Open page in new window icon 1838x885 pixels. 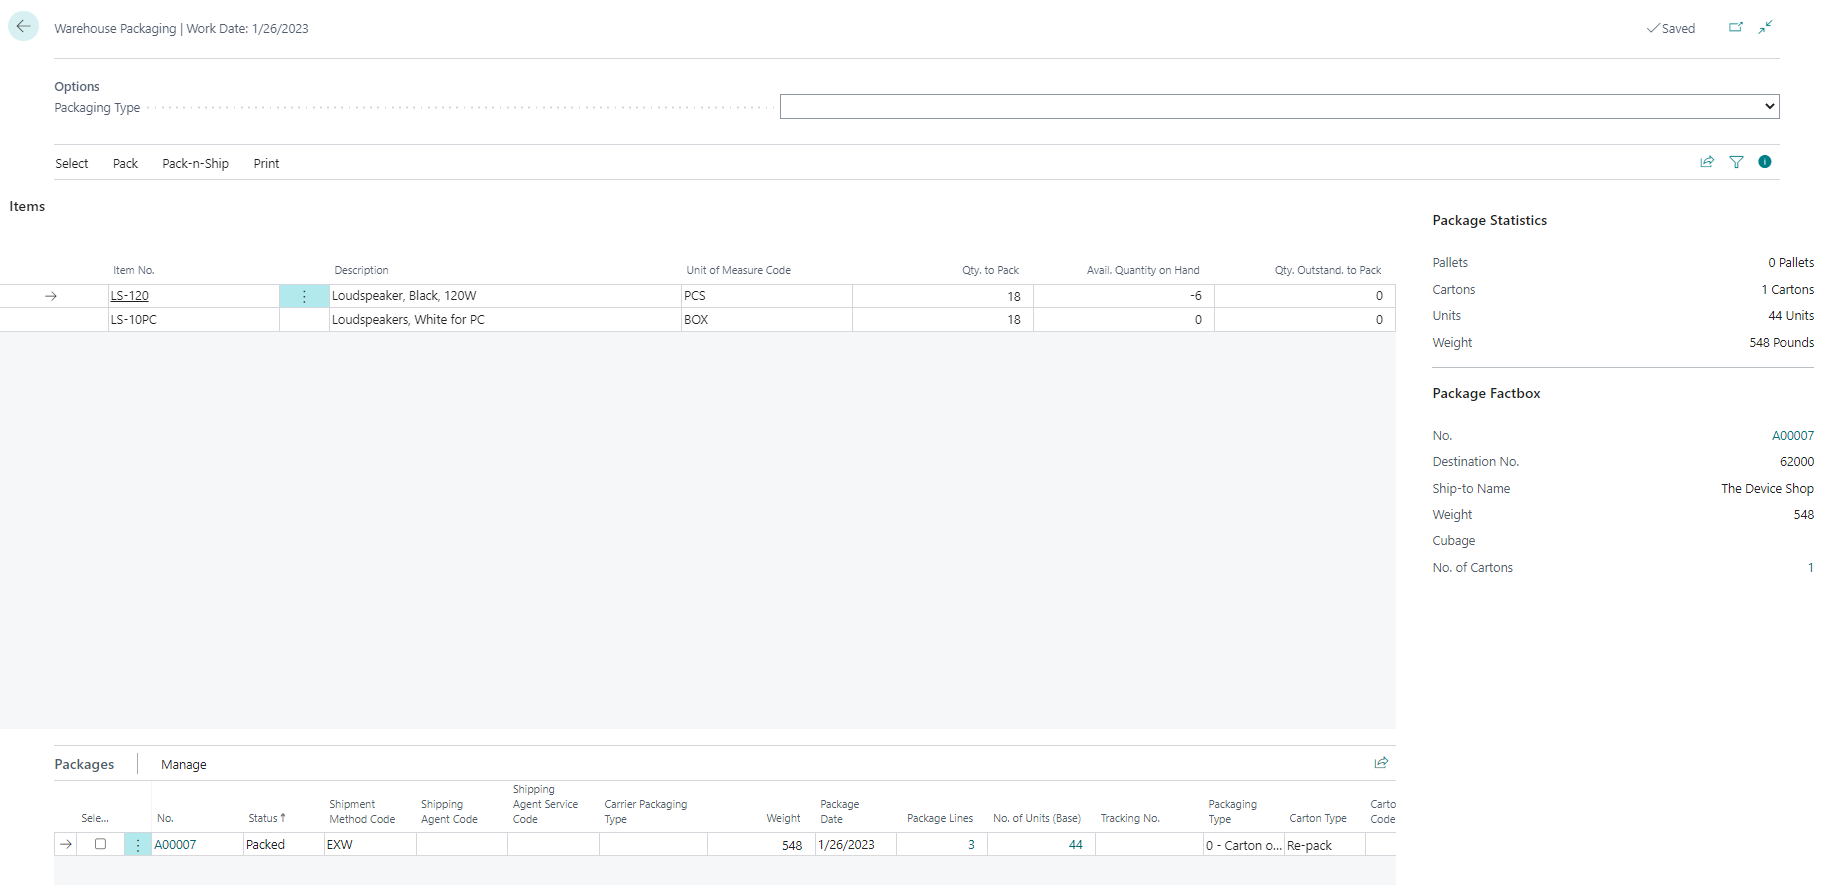tap(1735, 27)
